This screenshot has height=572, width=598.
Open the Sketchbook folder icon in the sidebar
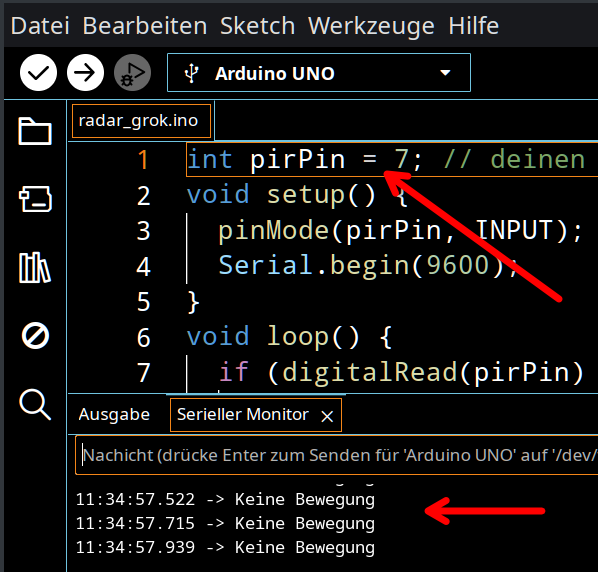(35, 131)
